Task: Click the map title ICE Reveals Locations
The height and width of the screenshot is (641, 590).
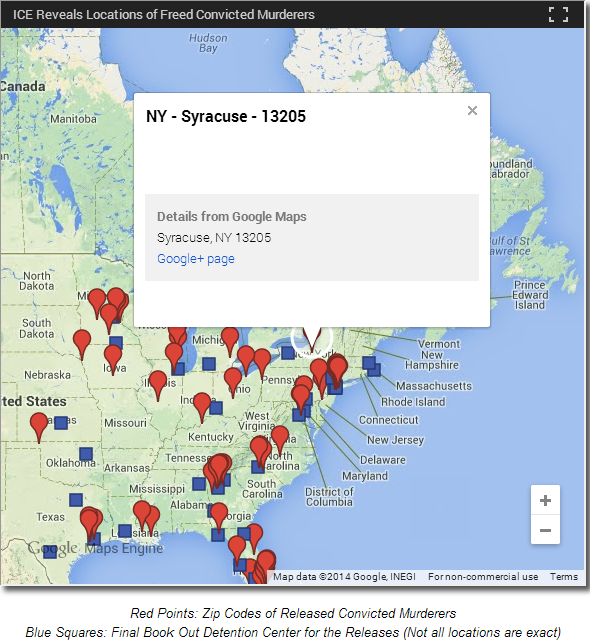Action: (x=164, y=14)
